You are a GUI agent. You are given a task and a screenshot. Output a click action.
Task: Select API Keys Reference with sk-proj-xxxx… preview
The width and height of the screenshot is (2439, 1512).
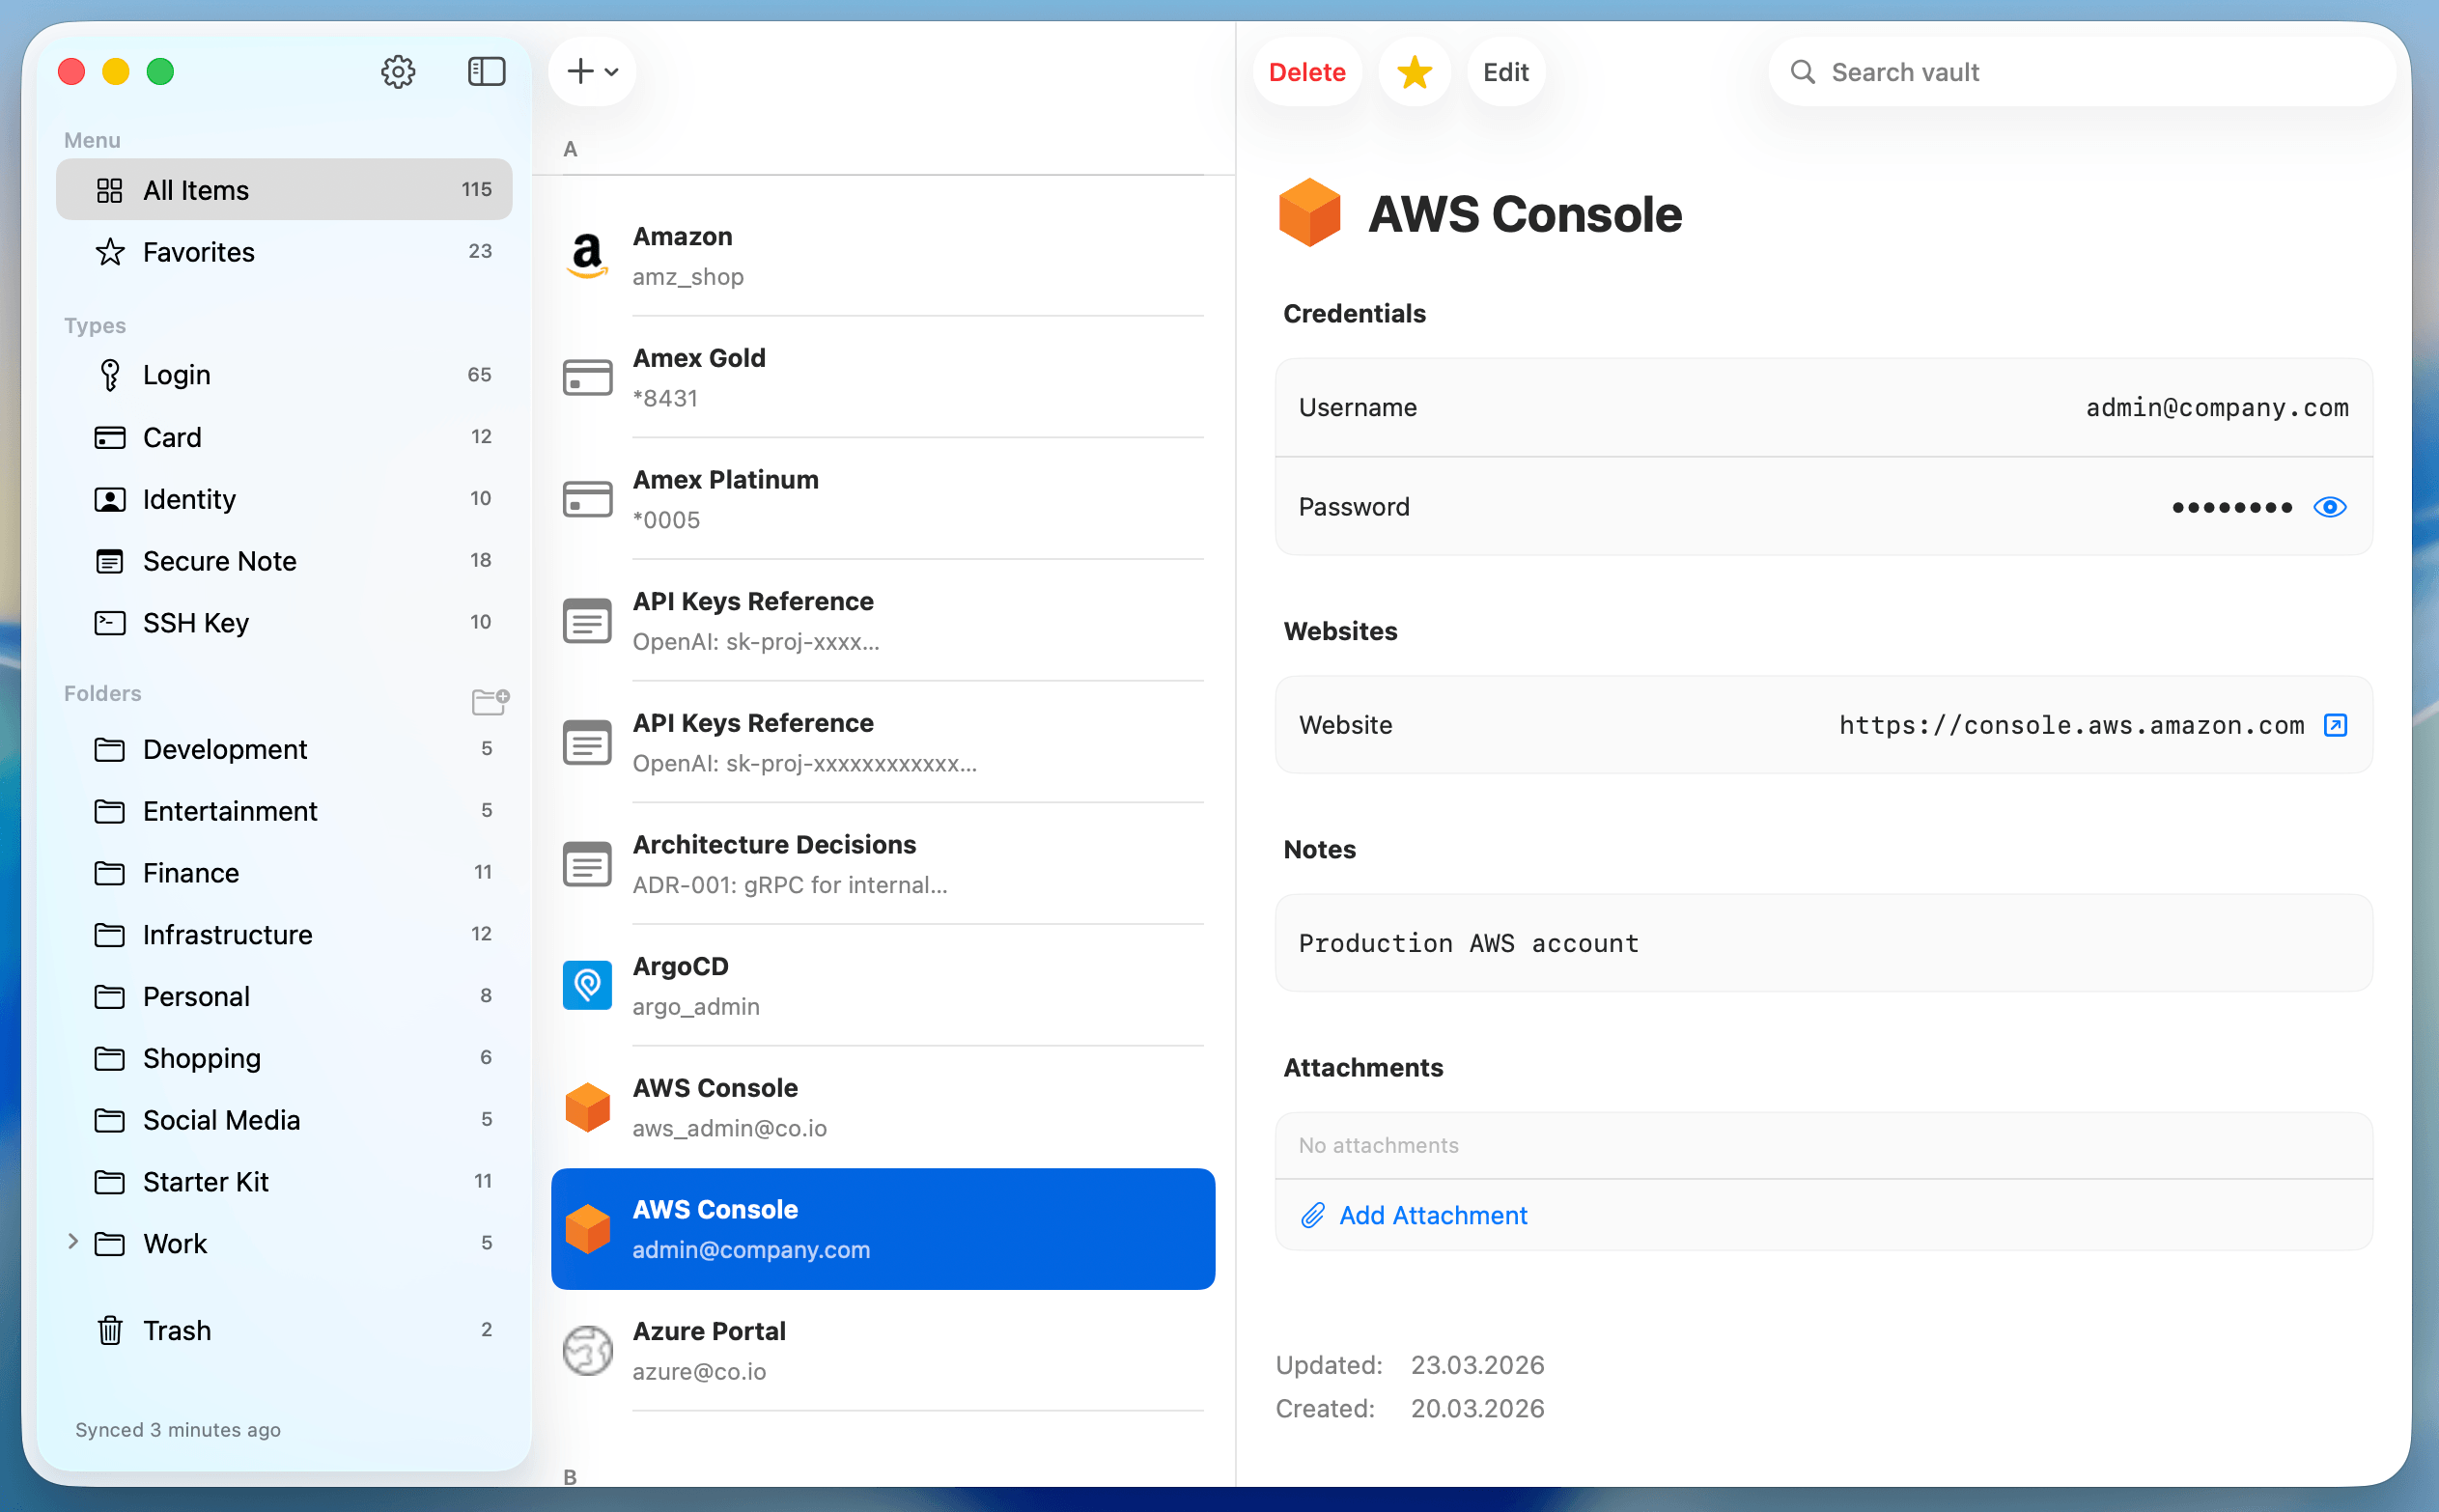[x=883, y=621]
